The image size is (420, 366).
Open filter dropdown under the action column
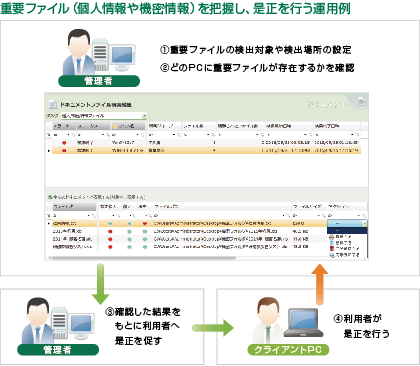[x=359, y=216]
